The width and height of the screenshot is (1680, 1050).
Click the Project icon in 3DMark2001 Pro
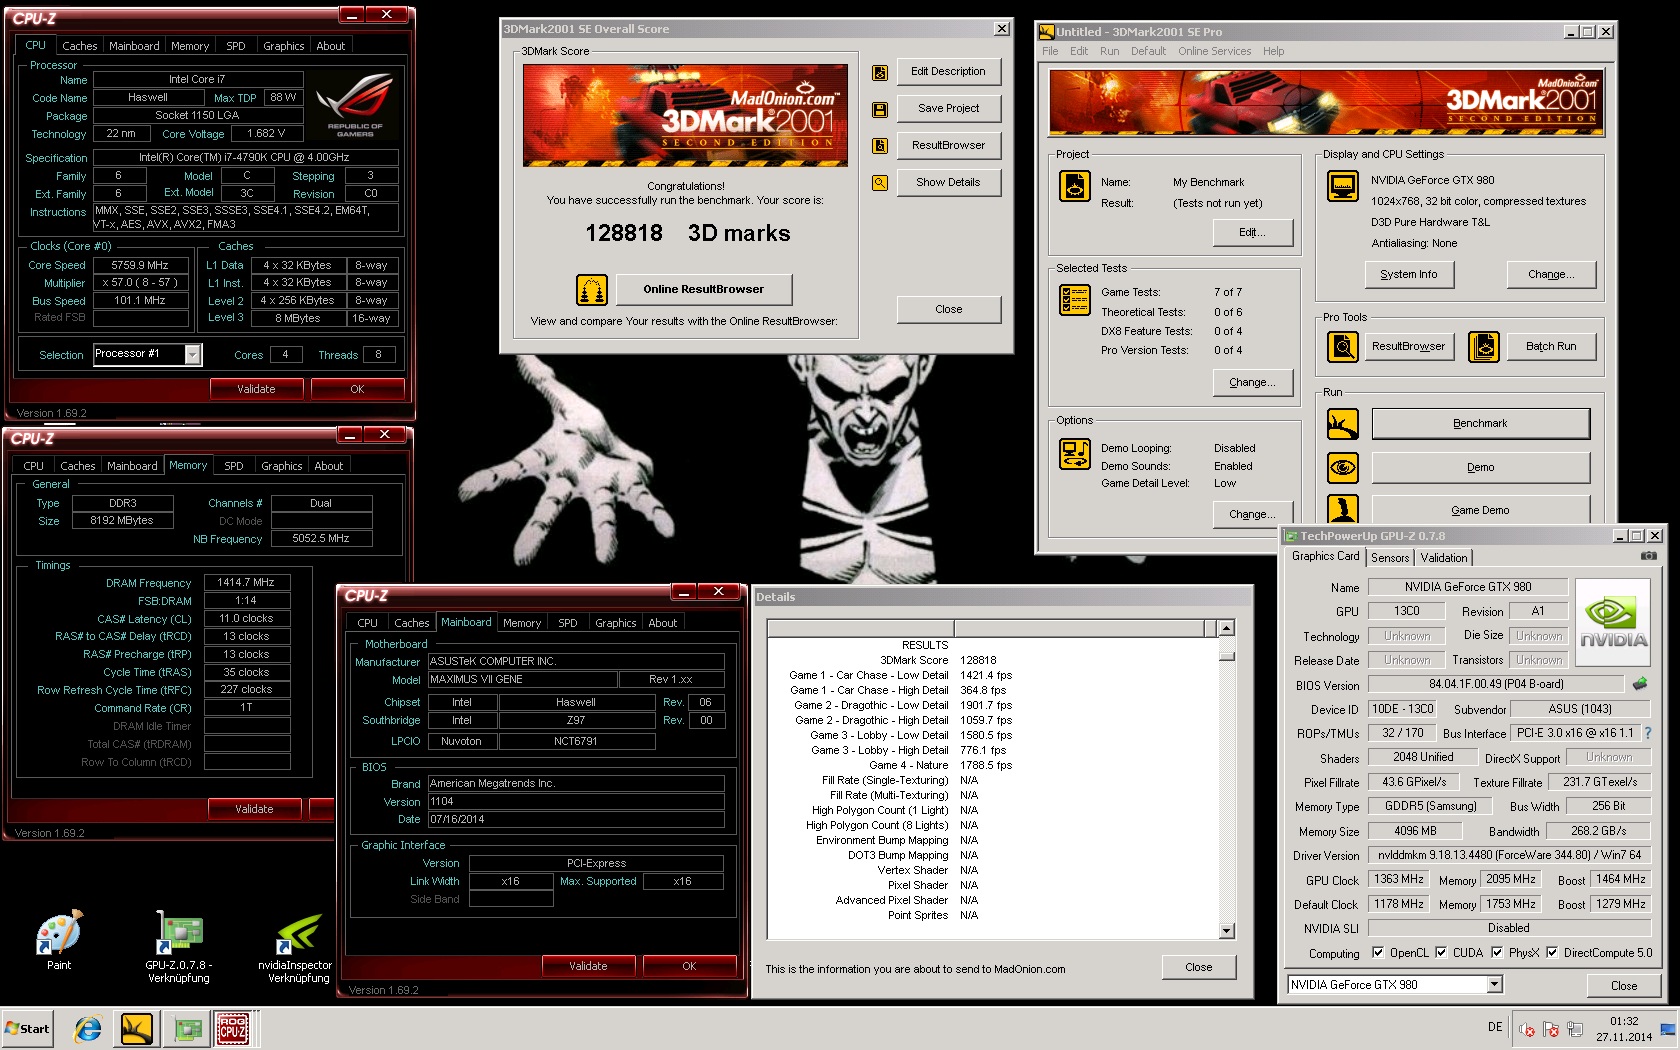click(x=1075, y=186)
